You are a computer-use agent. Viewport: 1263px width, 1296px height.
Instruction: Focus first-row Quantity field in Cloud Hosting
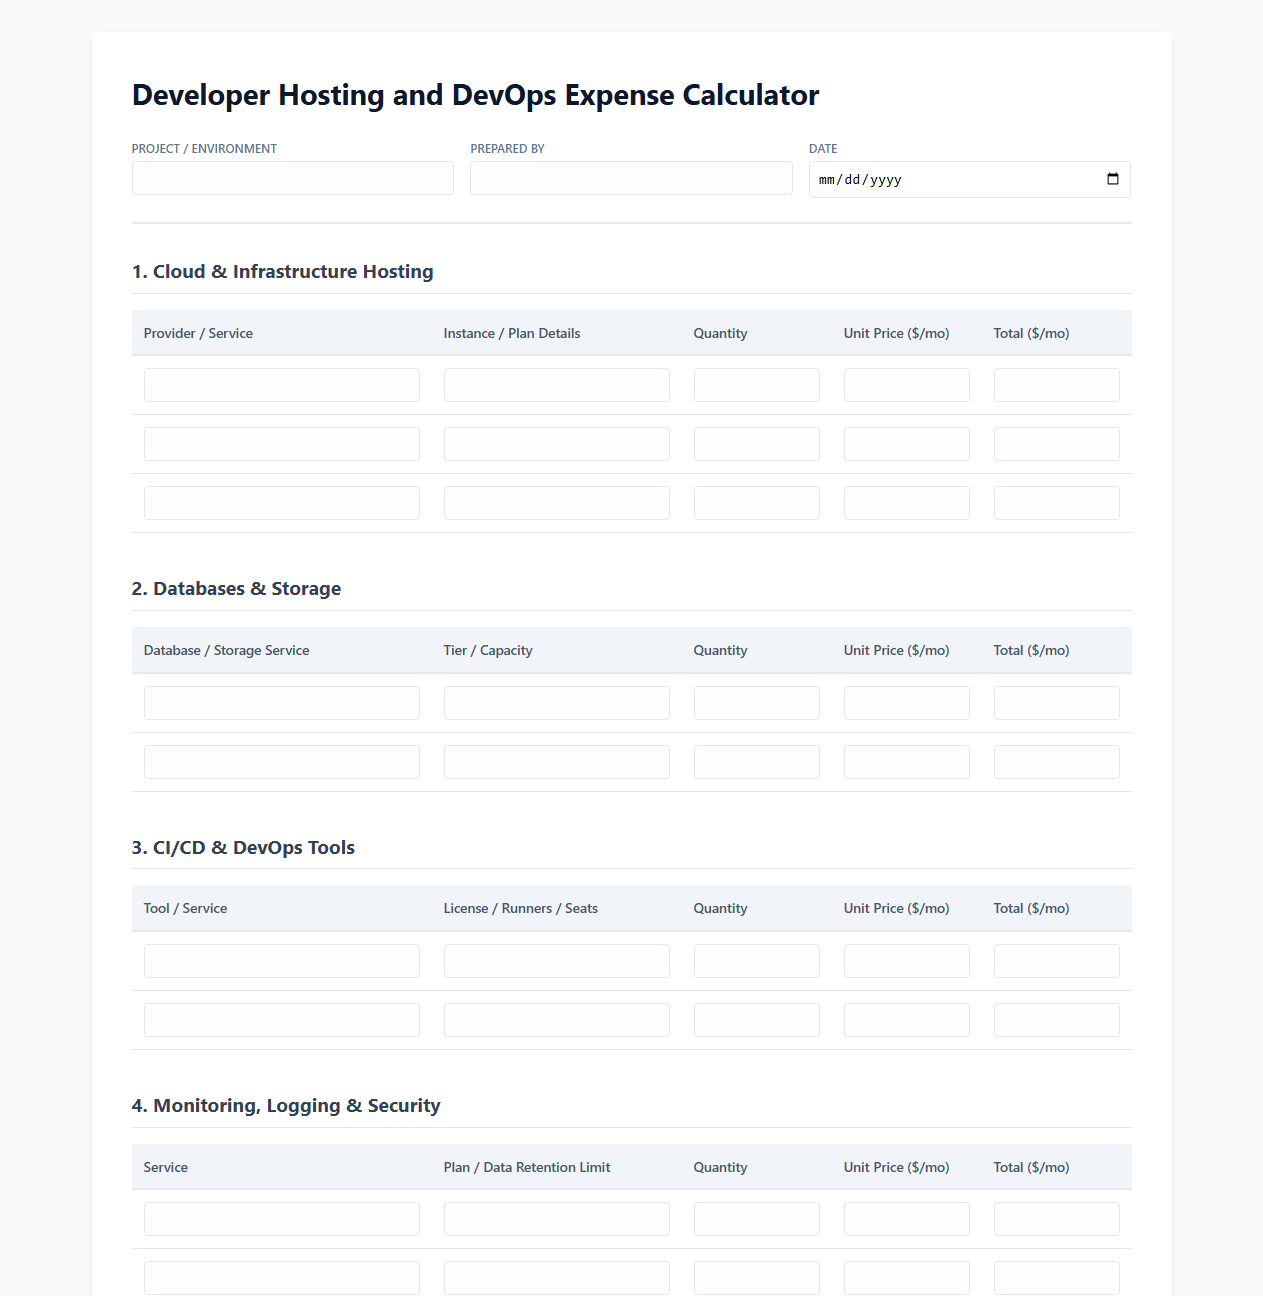click(757, 385)
